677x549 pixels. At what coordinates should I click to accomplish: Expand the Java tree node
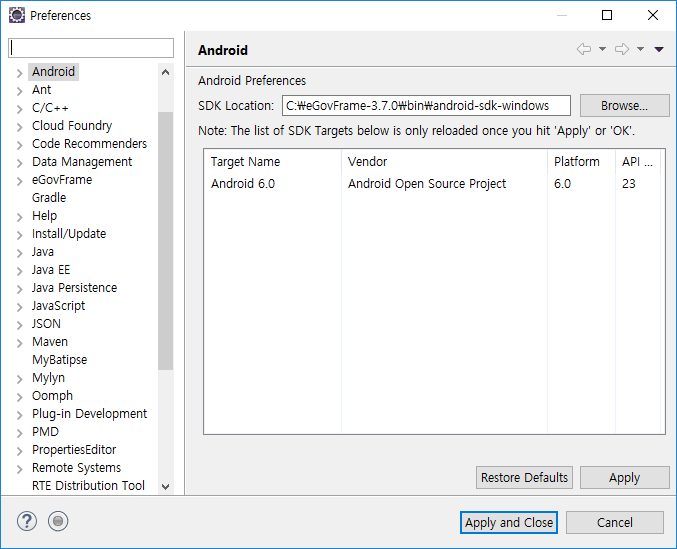(x=19, y=253)
